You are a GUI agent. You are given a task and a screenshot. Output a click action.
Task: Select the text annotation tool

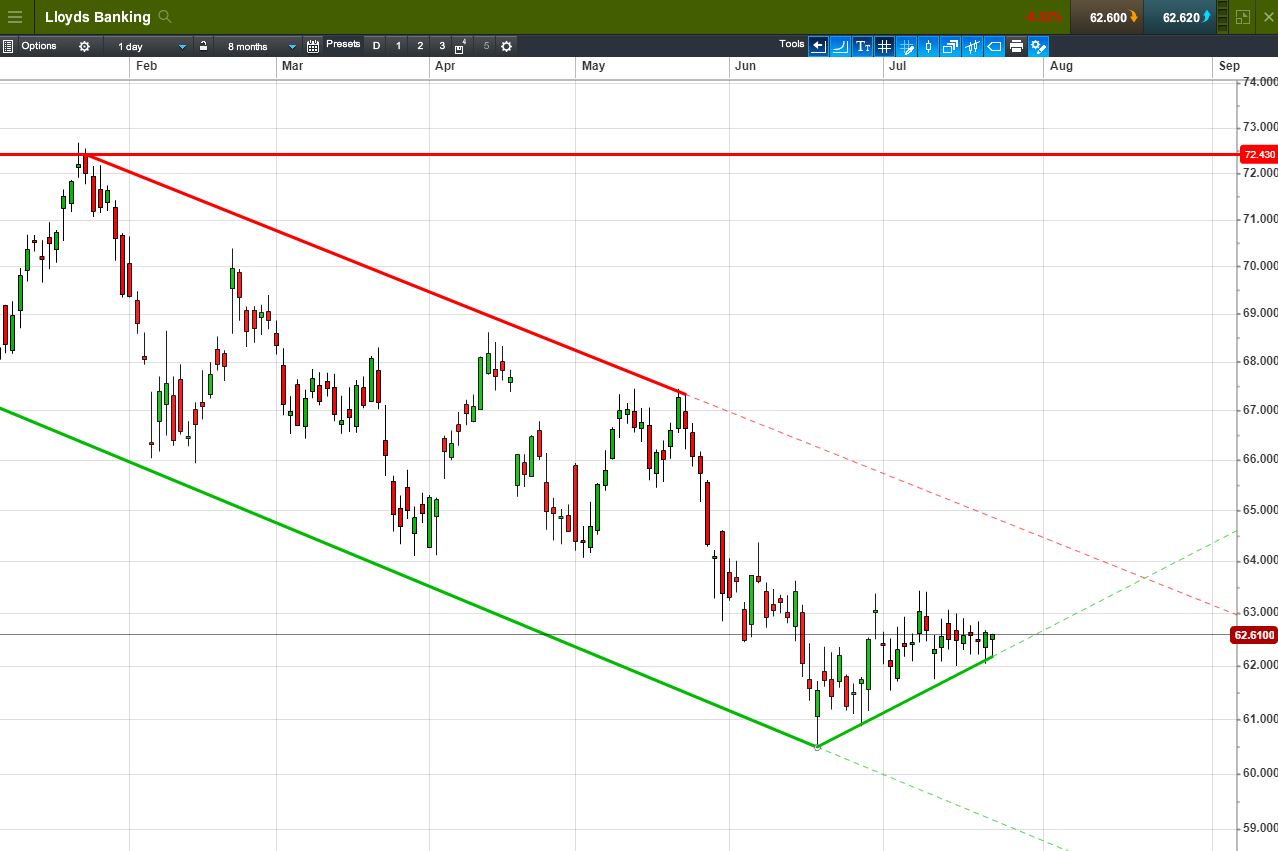click(862, 46)
